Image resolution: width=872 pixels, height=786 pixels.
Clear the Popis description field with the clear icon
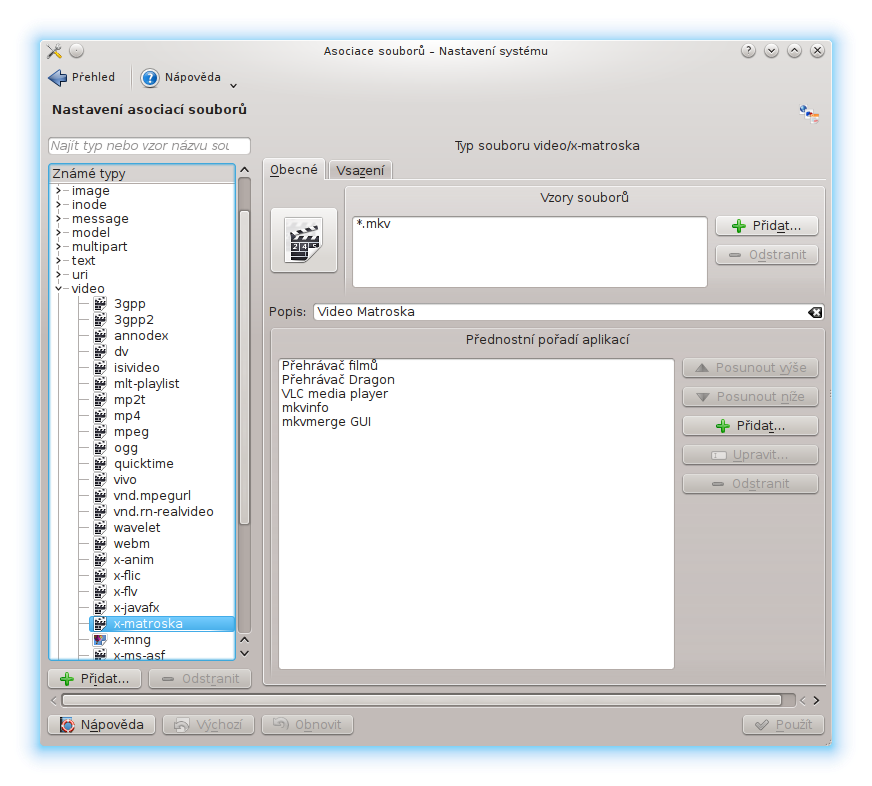point(815,312)
